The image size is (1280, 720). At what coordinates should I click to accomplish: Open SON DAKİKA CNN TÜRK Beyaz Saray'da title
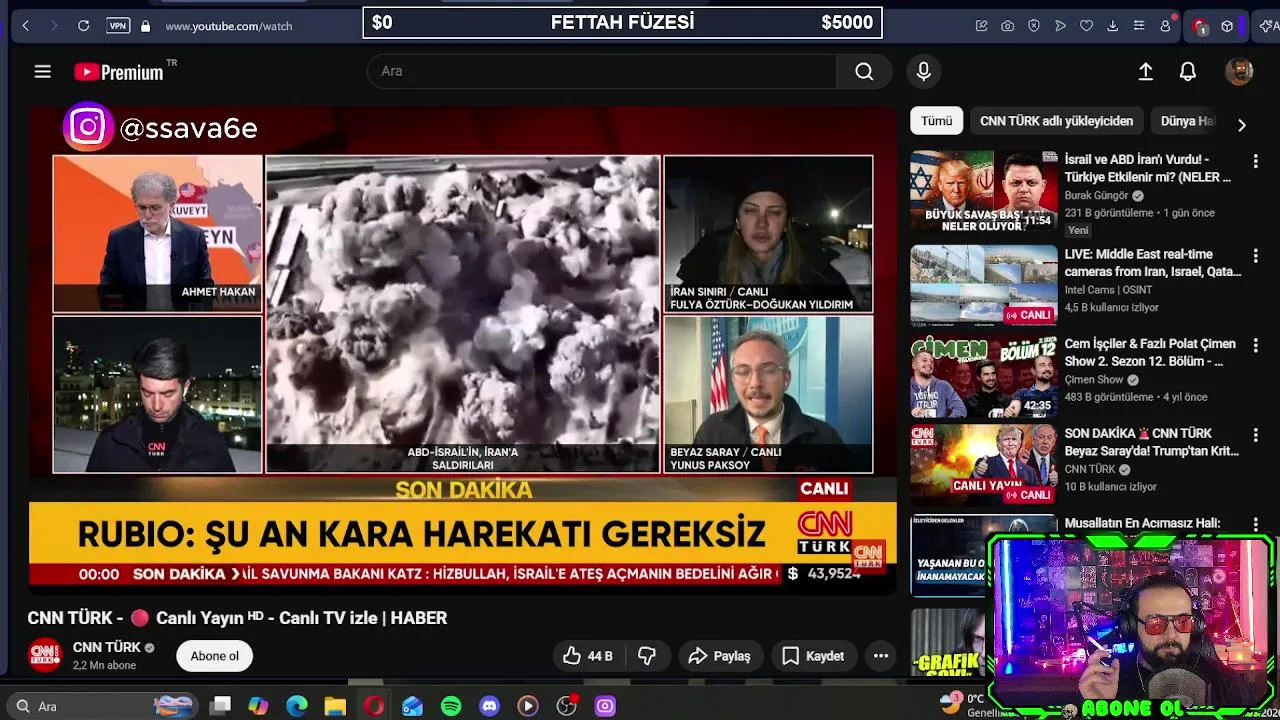tap(1150, 442)
